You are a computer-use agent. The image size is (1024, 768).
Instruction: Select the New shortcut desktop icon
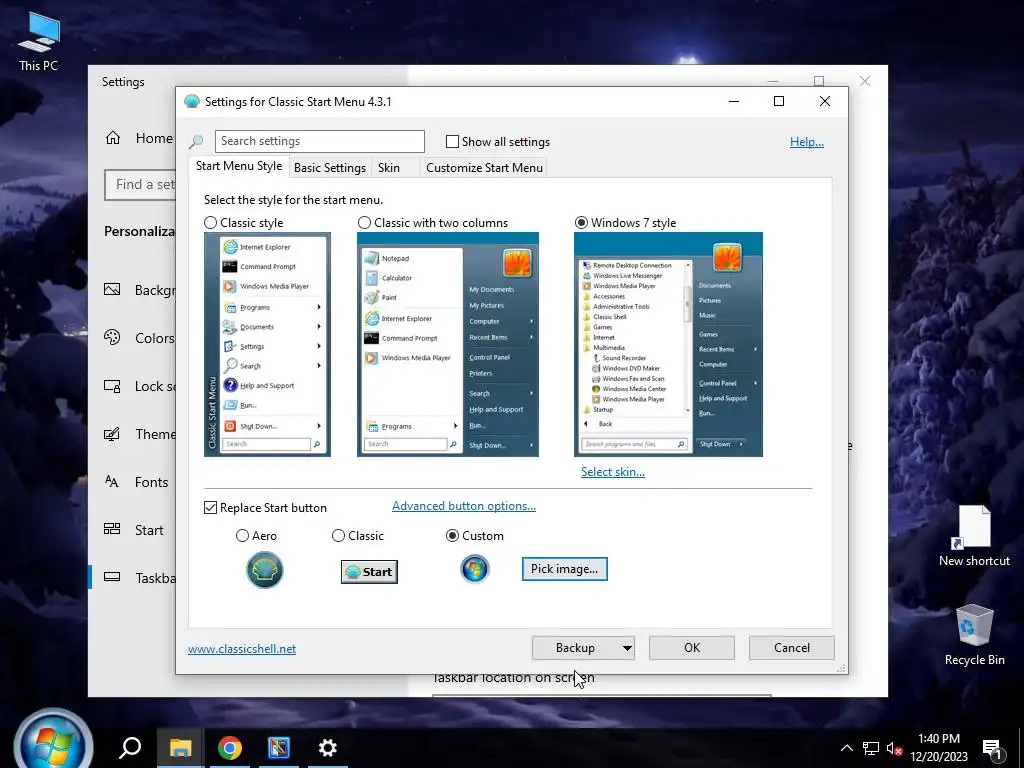(974, 536)
